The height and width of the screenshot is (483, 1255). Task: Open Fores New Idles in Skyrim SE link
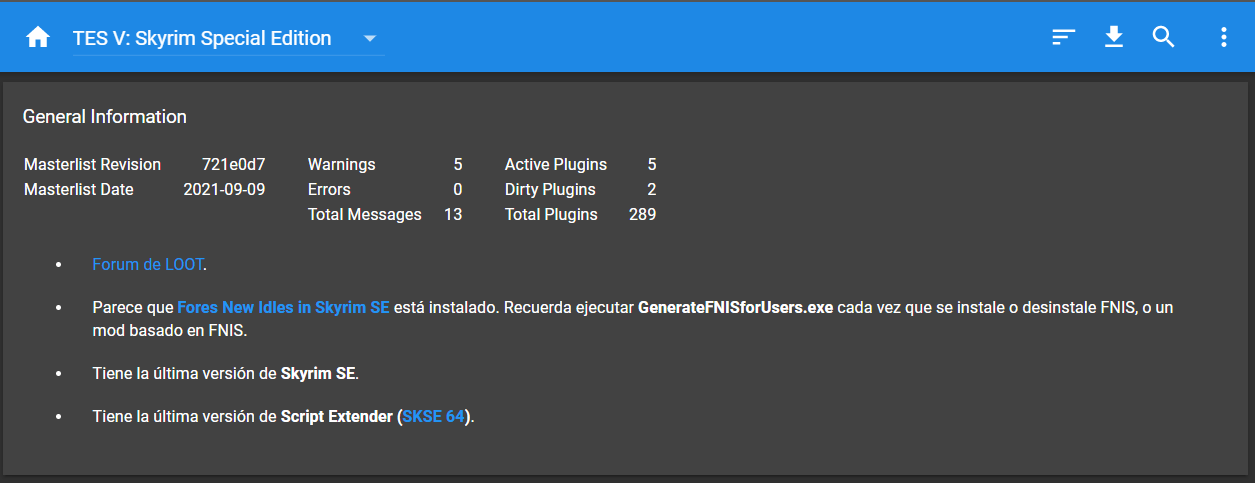point(283,307)
